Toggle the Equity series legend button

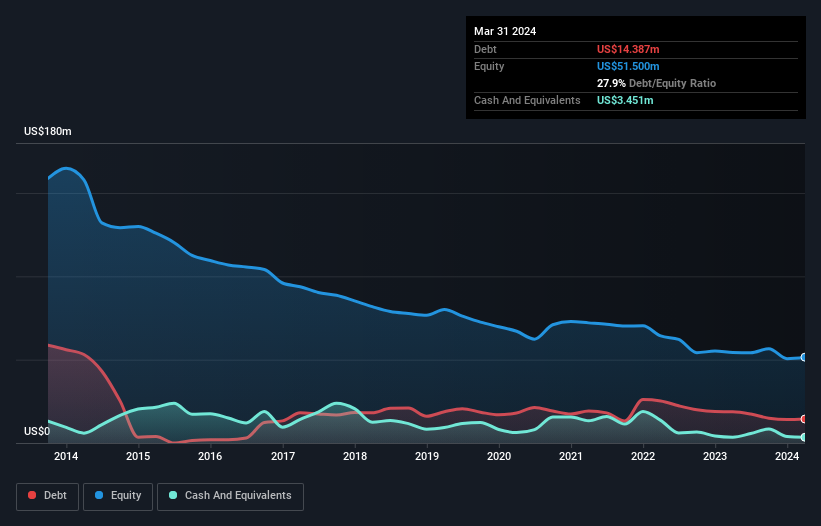(118, 496)
